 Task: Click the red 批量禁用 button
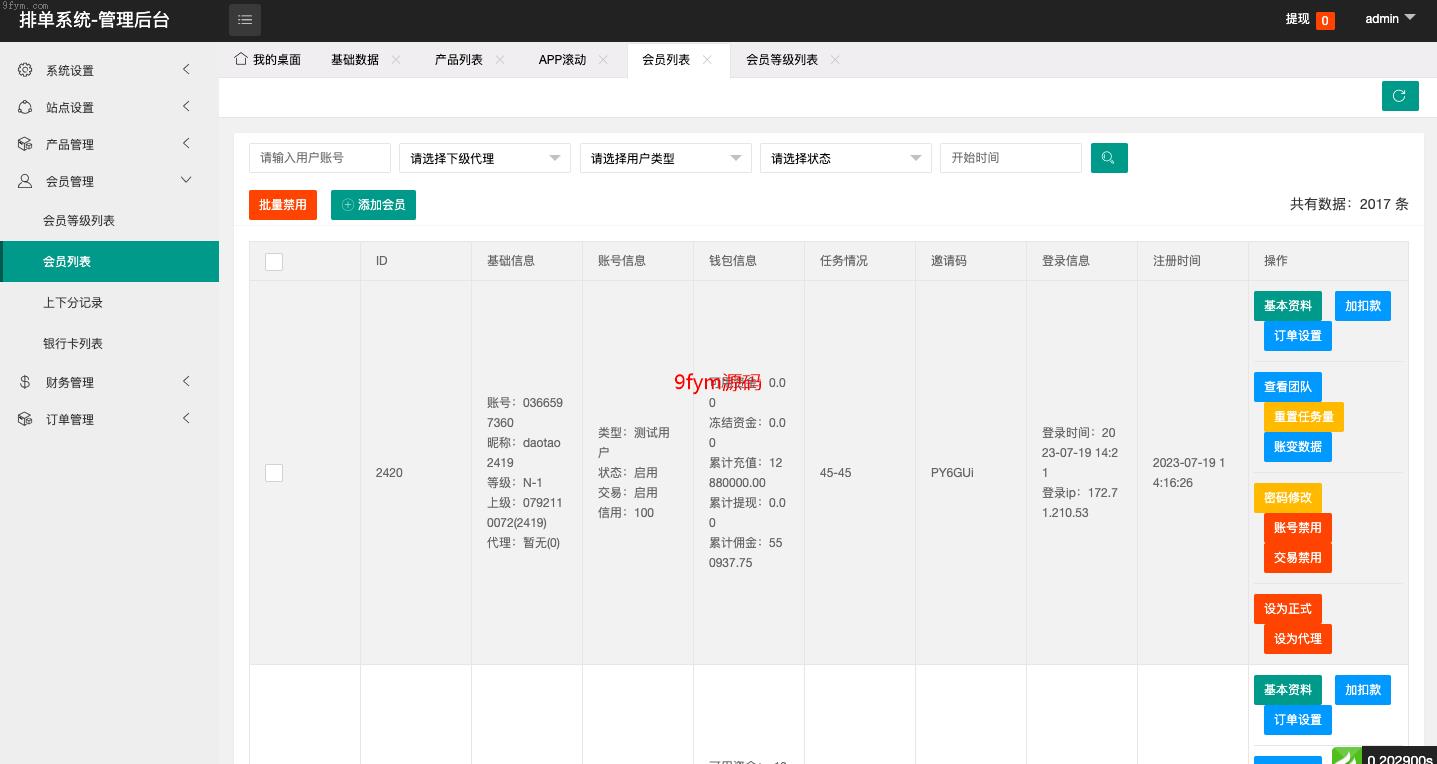pyautogui.click(x=283, y=205)
